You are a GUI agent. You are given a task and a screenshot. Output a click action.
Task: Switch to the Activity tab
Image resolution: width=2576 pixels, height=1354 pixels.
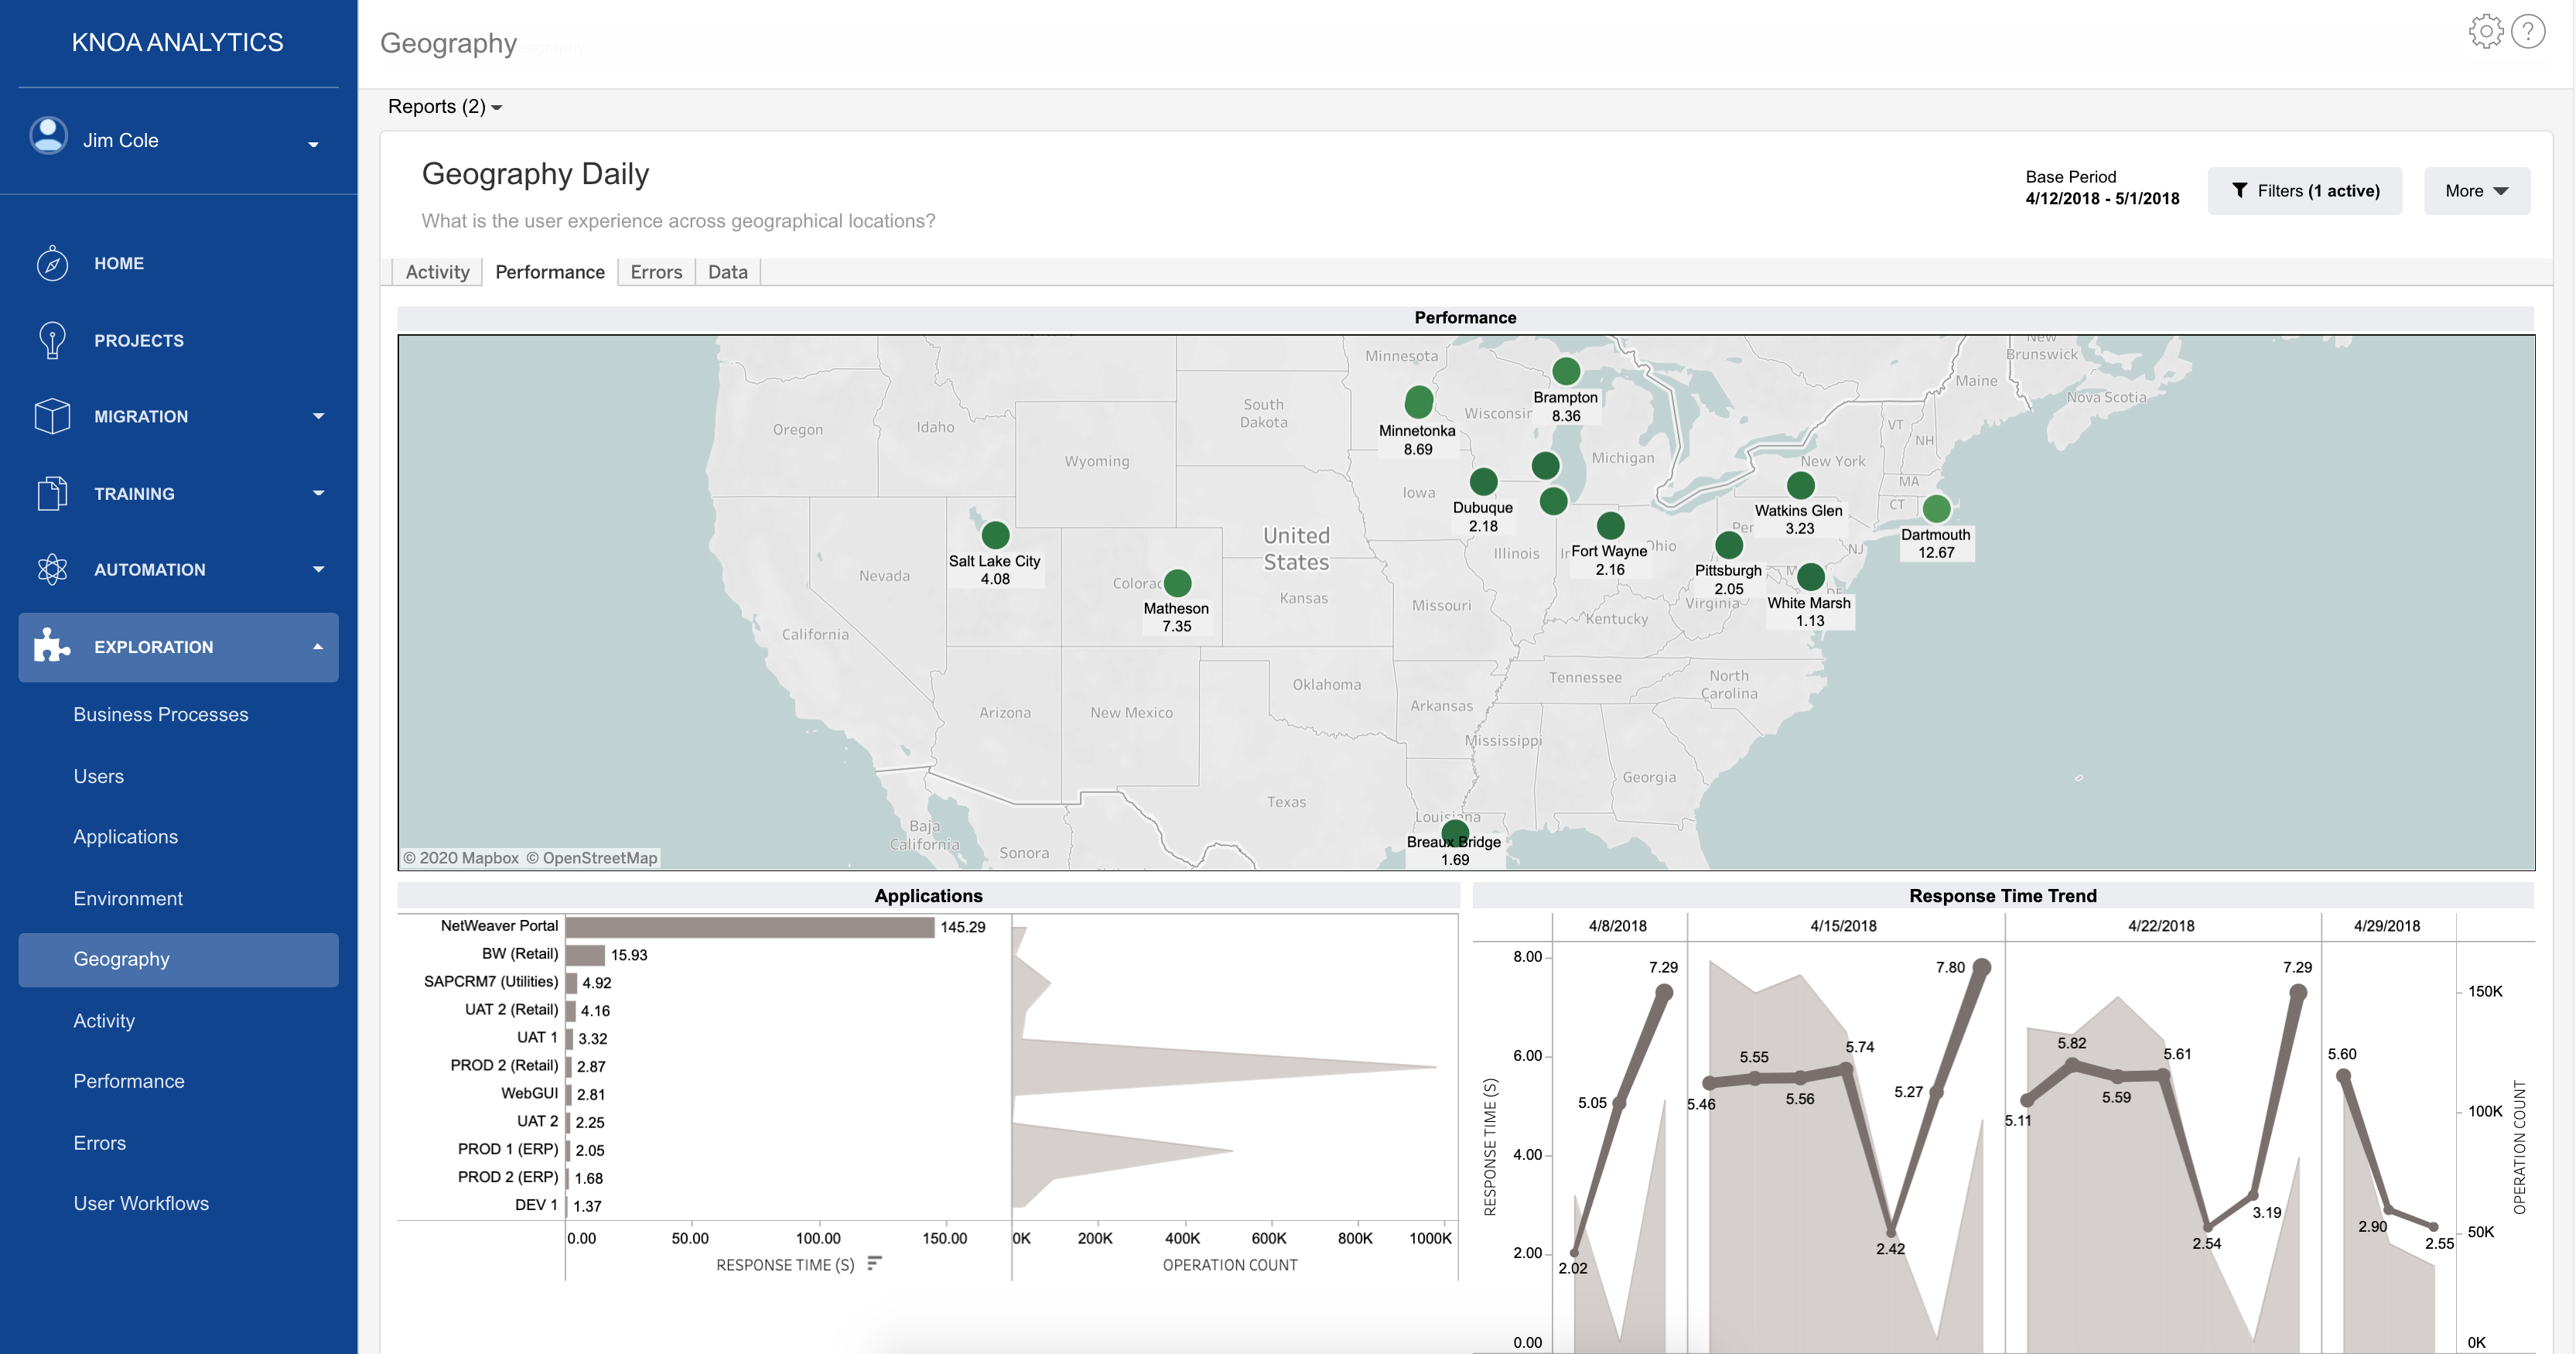437,272
